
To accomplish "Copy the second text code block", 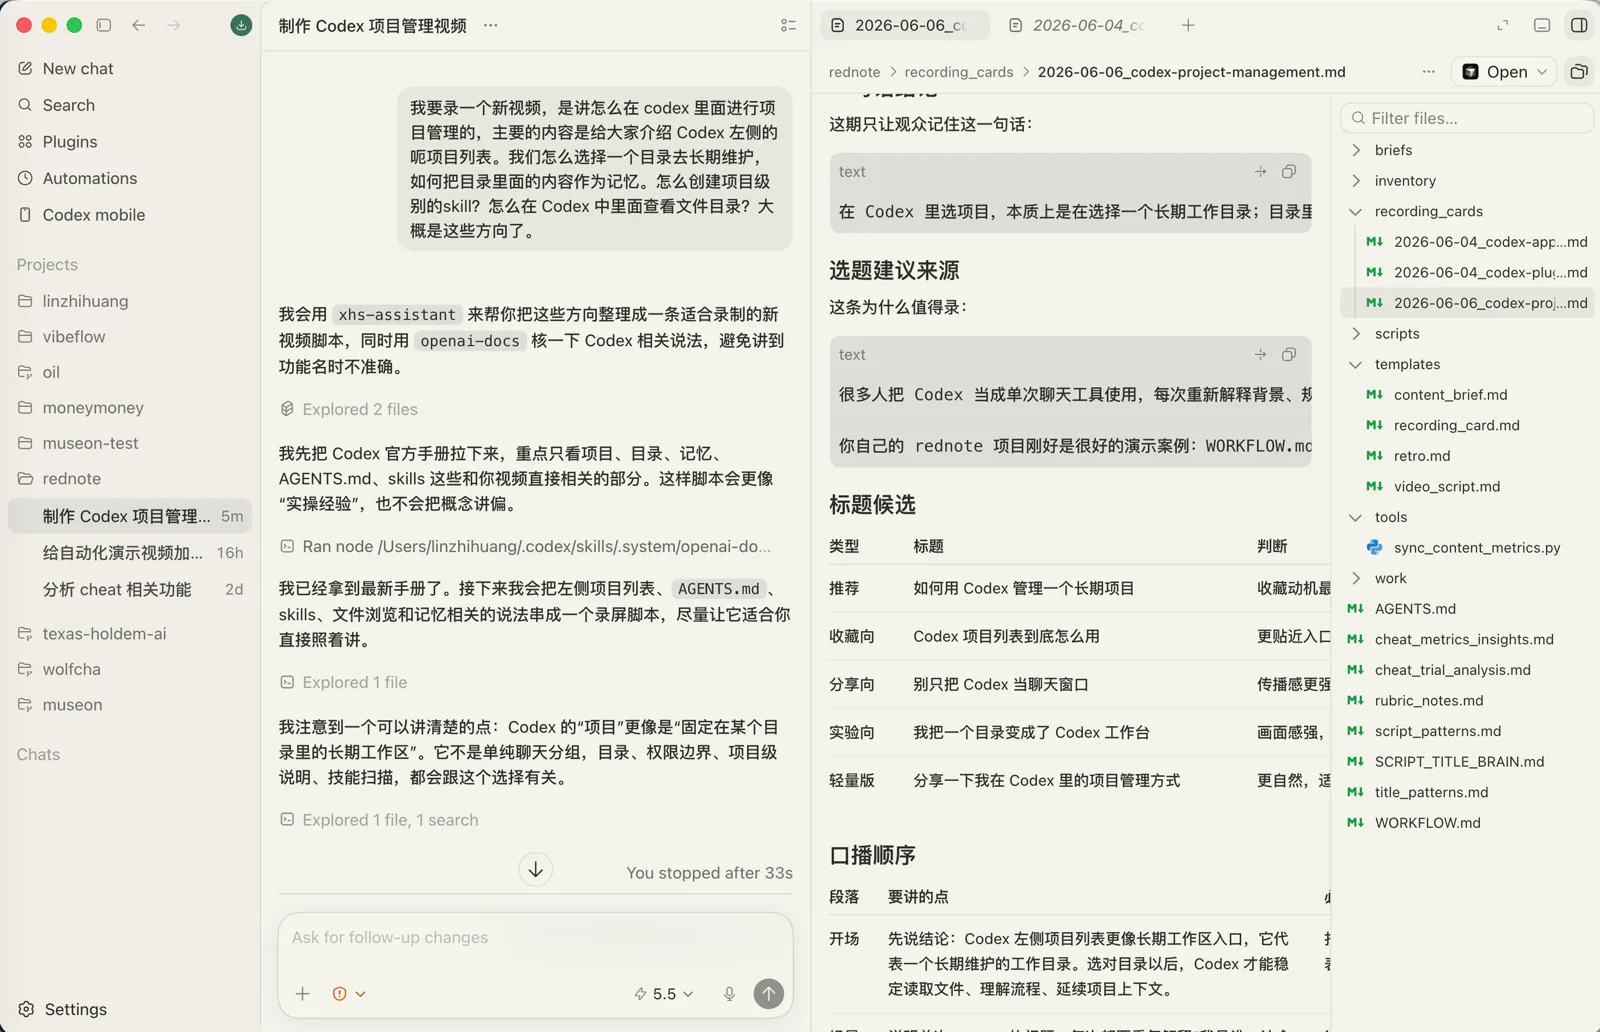I will tap(1289, 355).
